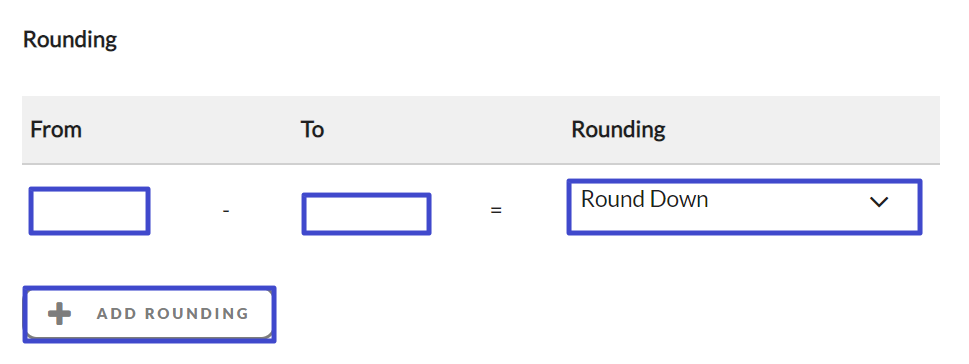969x364 pixels.
Task: Place cursor in the empty From box
Action: pyautogui.click(x=90, y=211)
